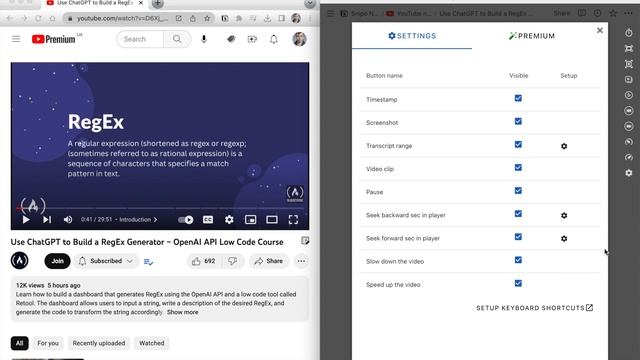The width and height of the screenshot is (640, 360).
Task: Uncheck Speed up the video checkbox
Action: tap(518, 283)
